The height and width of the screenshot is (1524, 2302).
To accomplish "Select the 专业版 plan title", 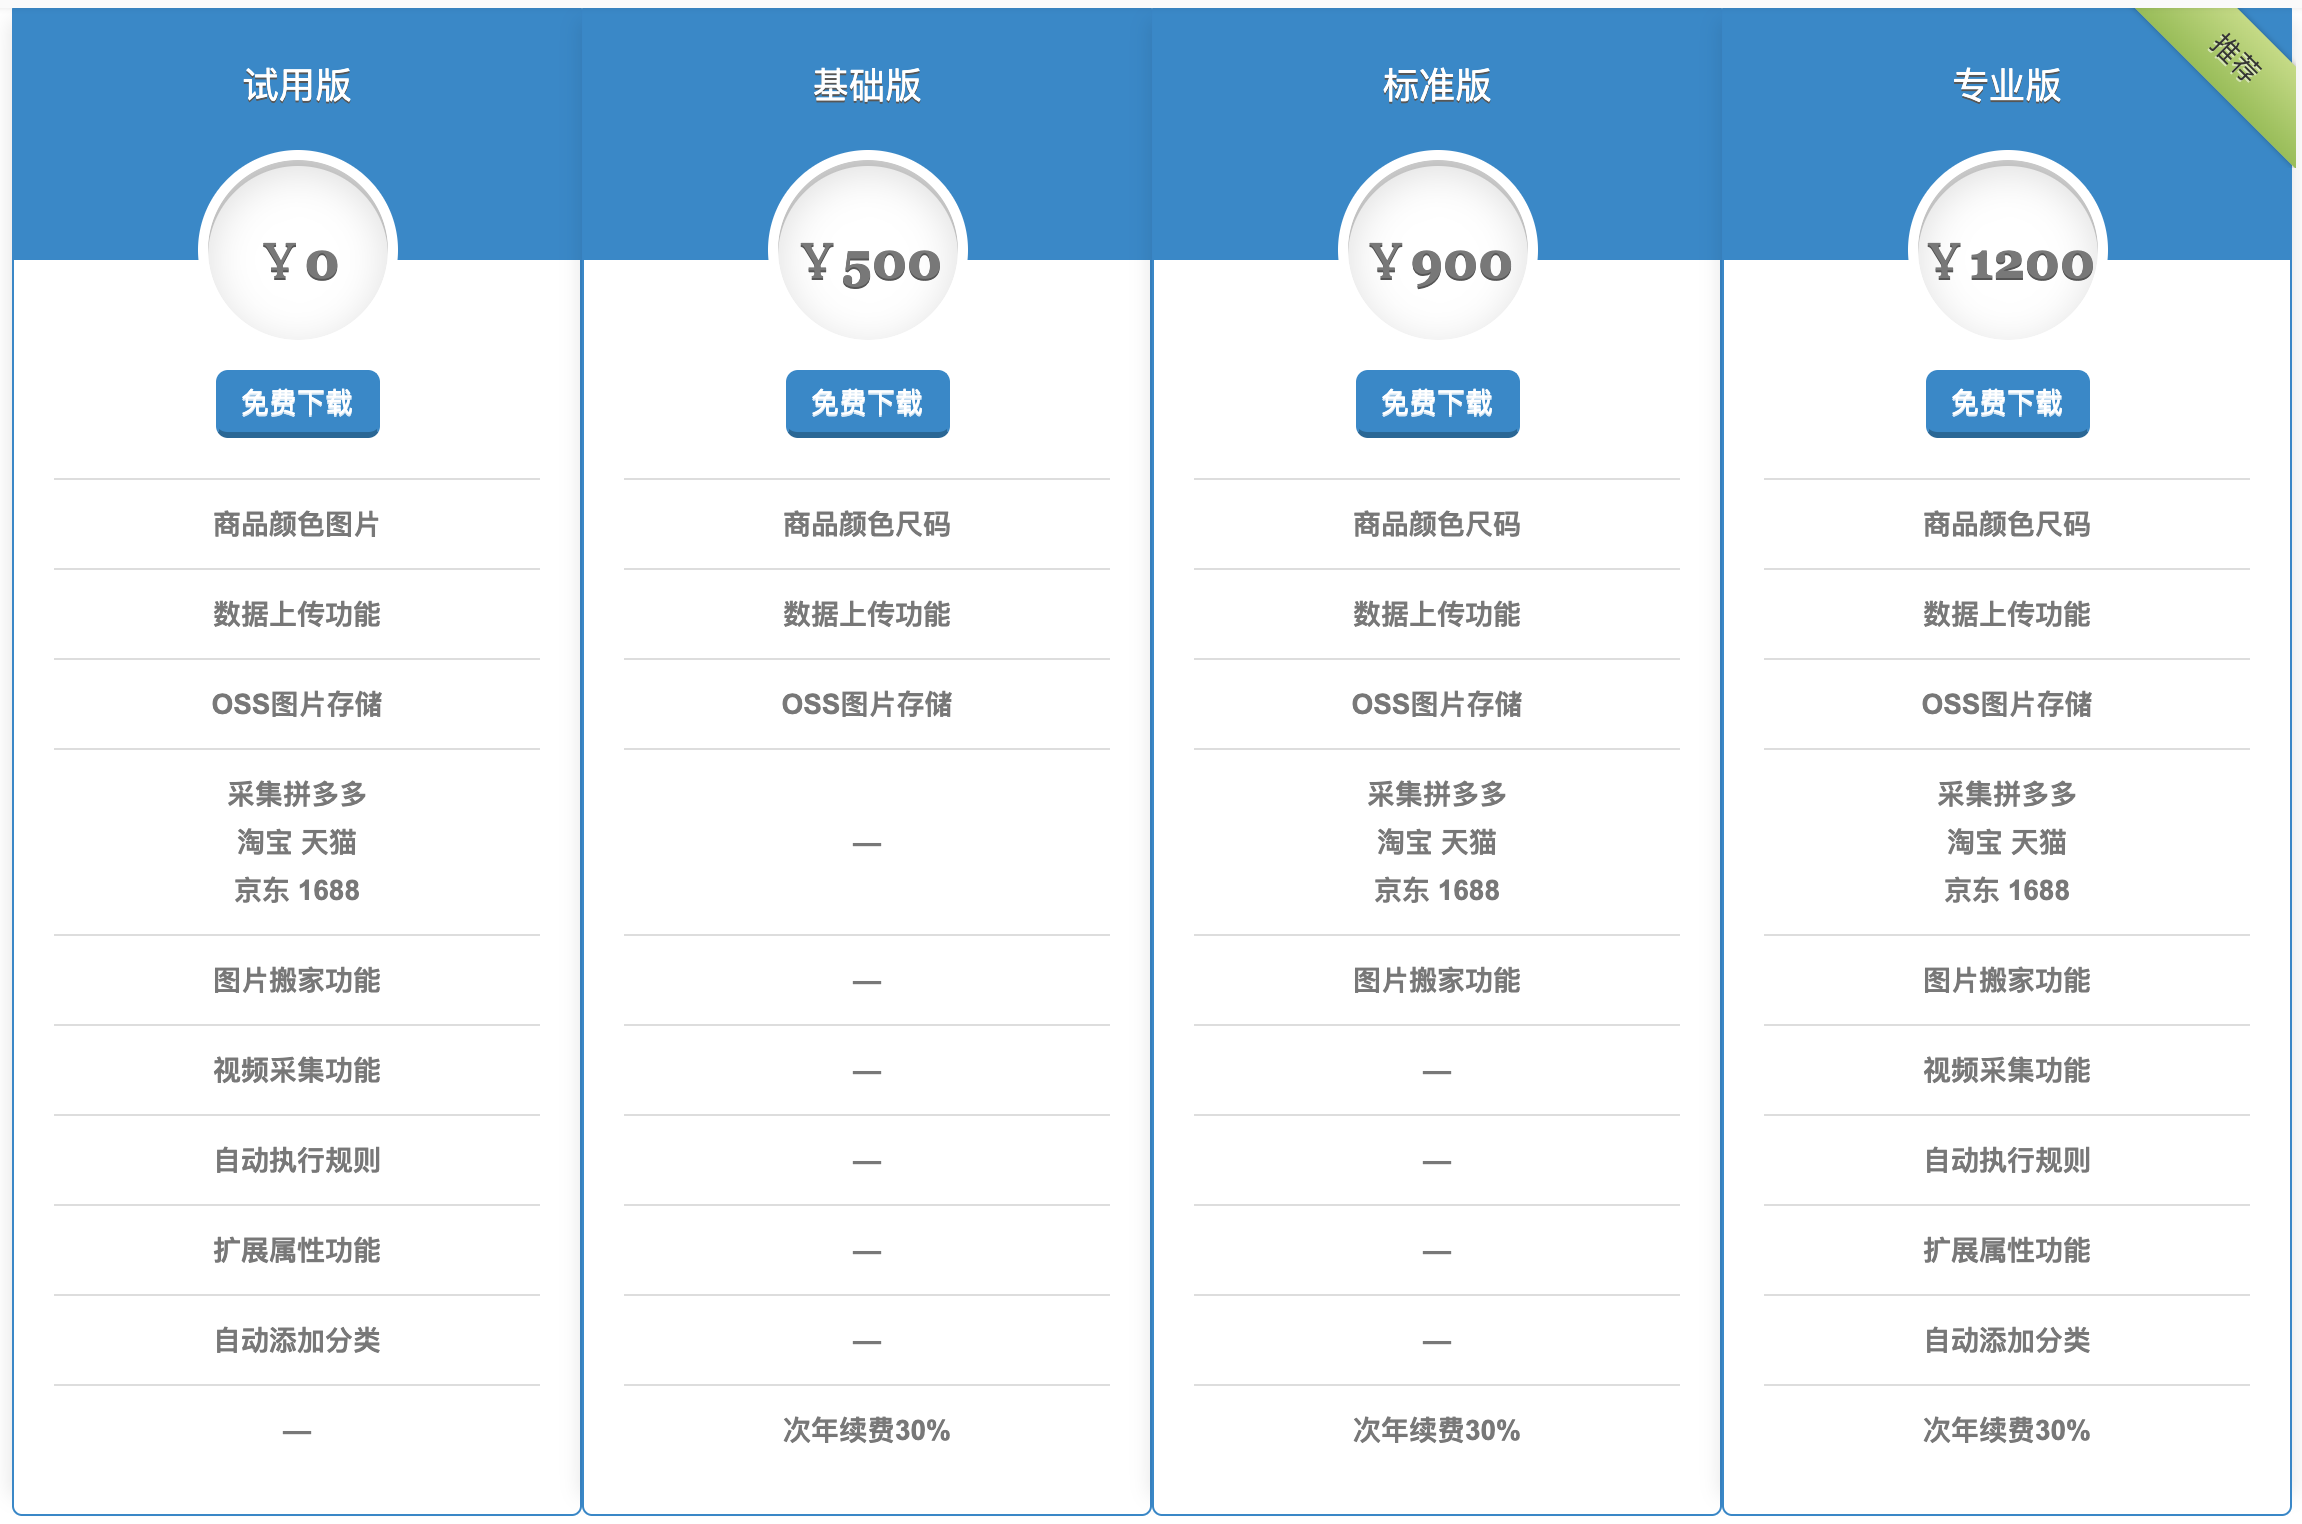I will pos(2007,86).
